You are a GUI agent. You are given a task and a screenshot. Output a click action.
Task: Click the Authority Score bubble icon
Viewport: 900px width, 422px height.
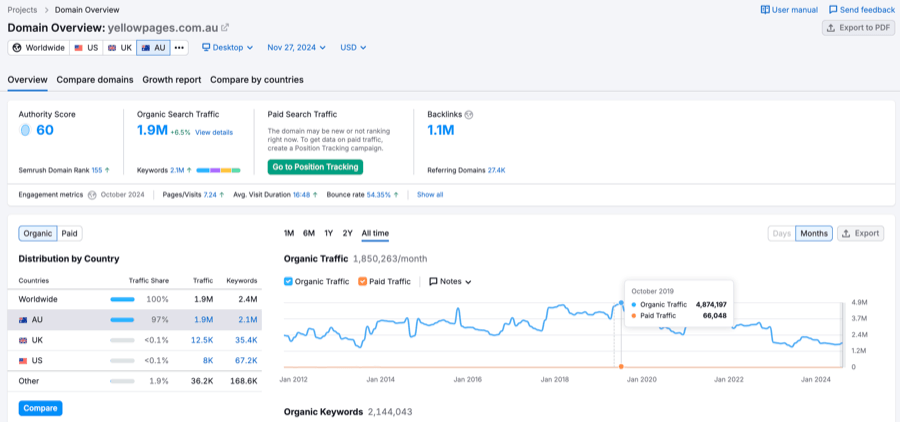point(25,130)
